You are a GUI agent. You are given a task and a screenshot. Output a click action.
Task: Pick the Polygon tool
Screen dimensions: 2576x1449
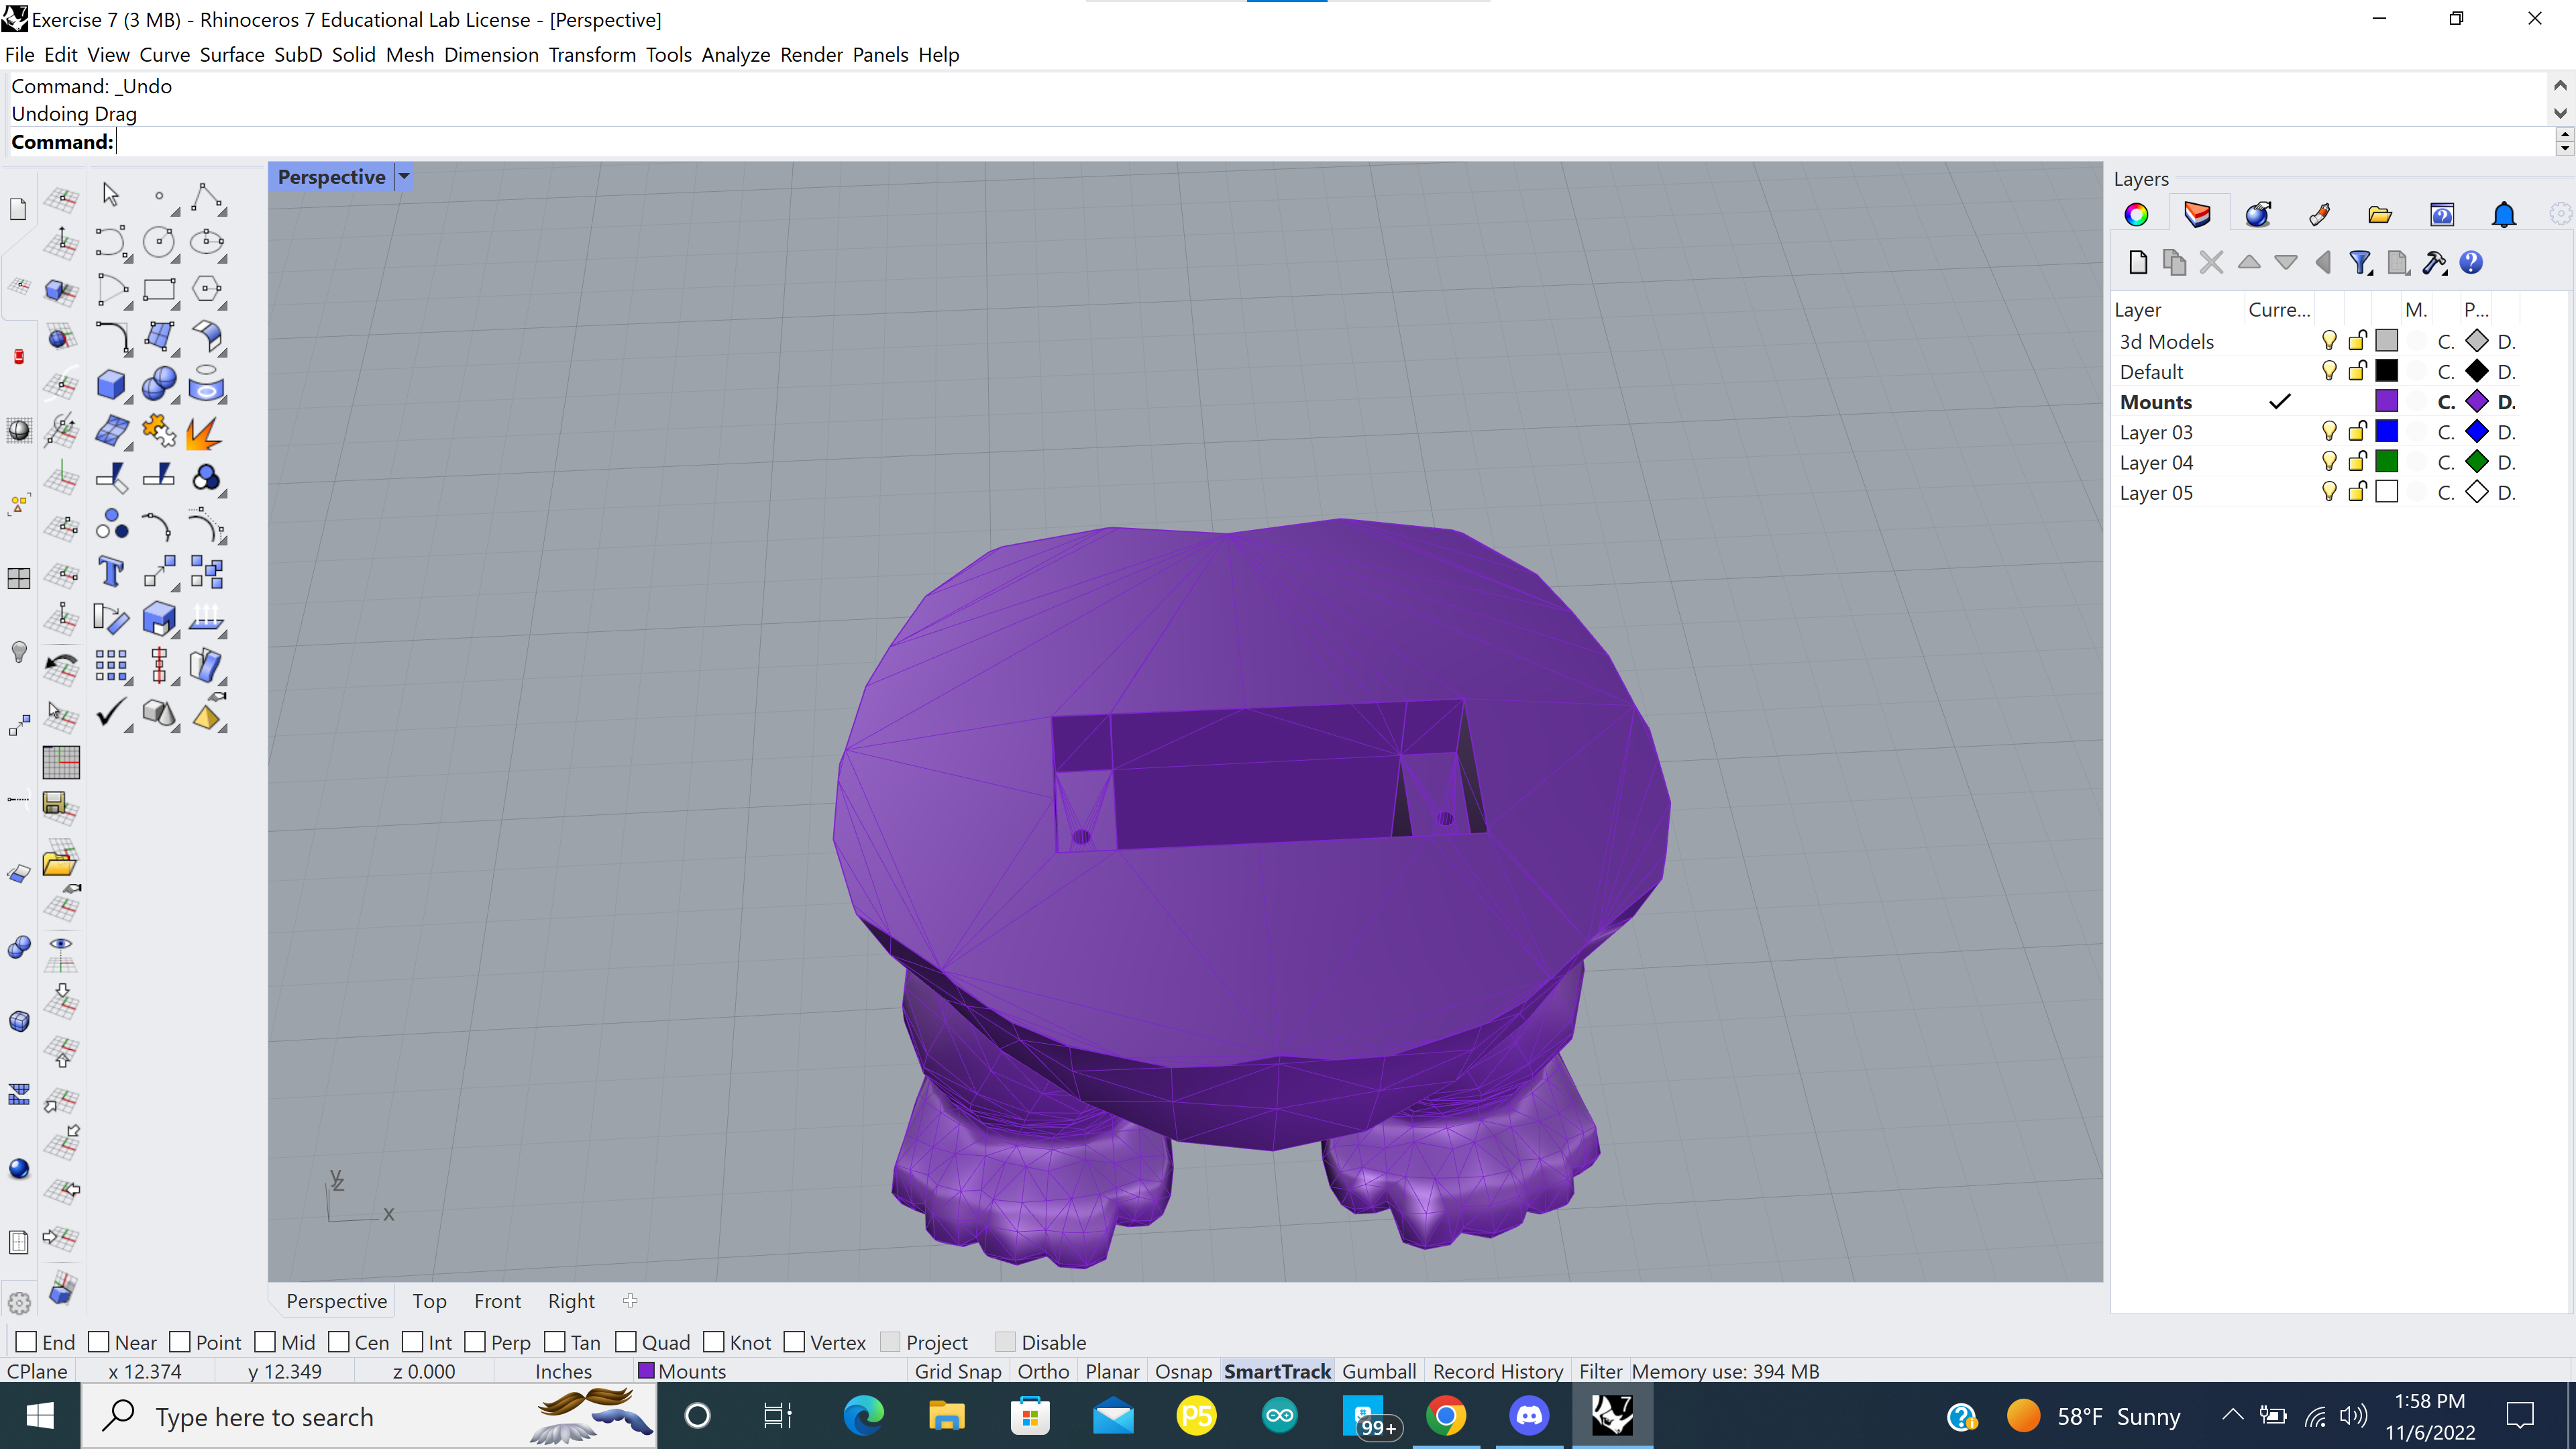[x=207, y=290]
